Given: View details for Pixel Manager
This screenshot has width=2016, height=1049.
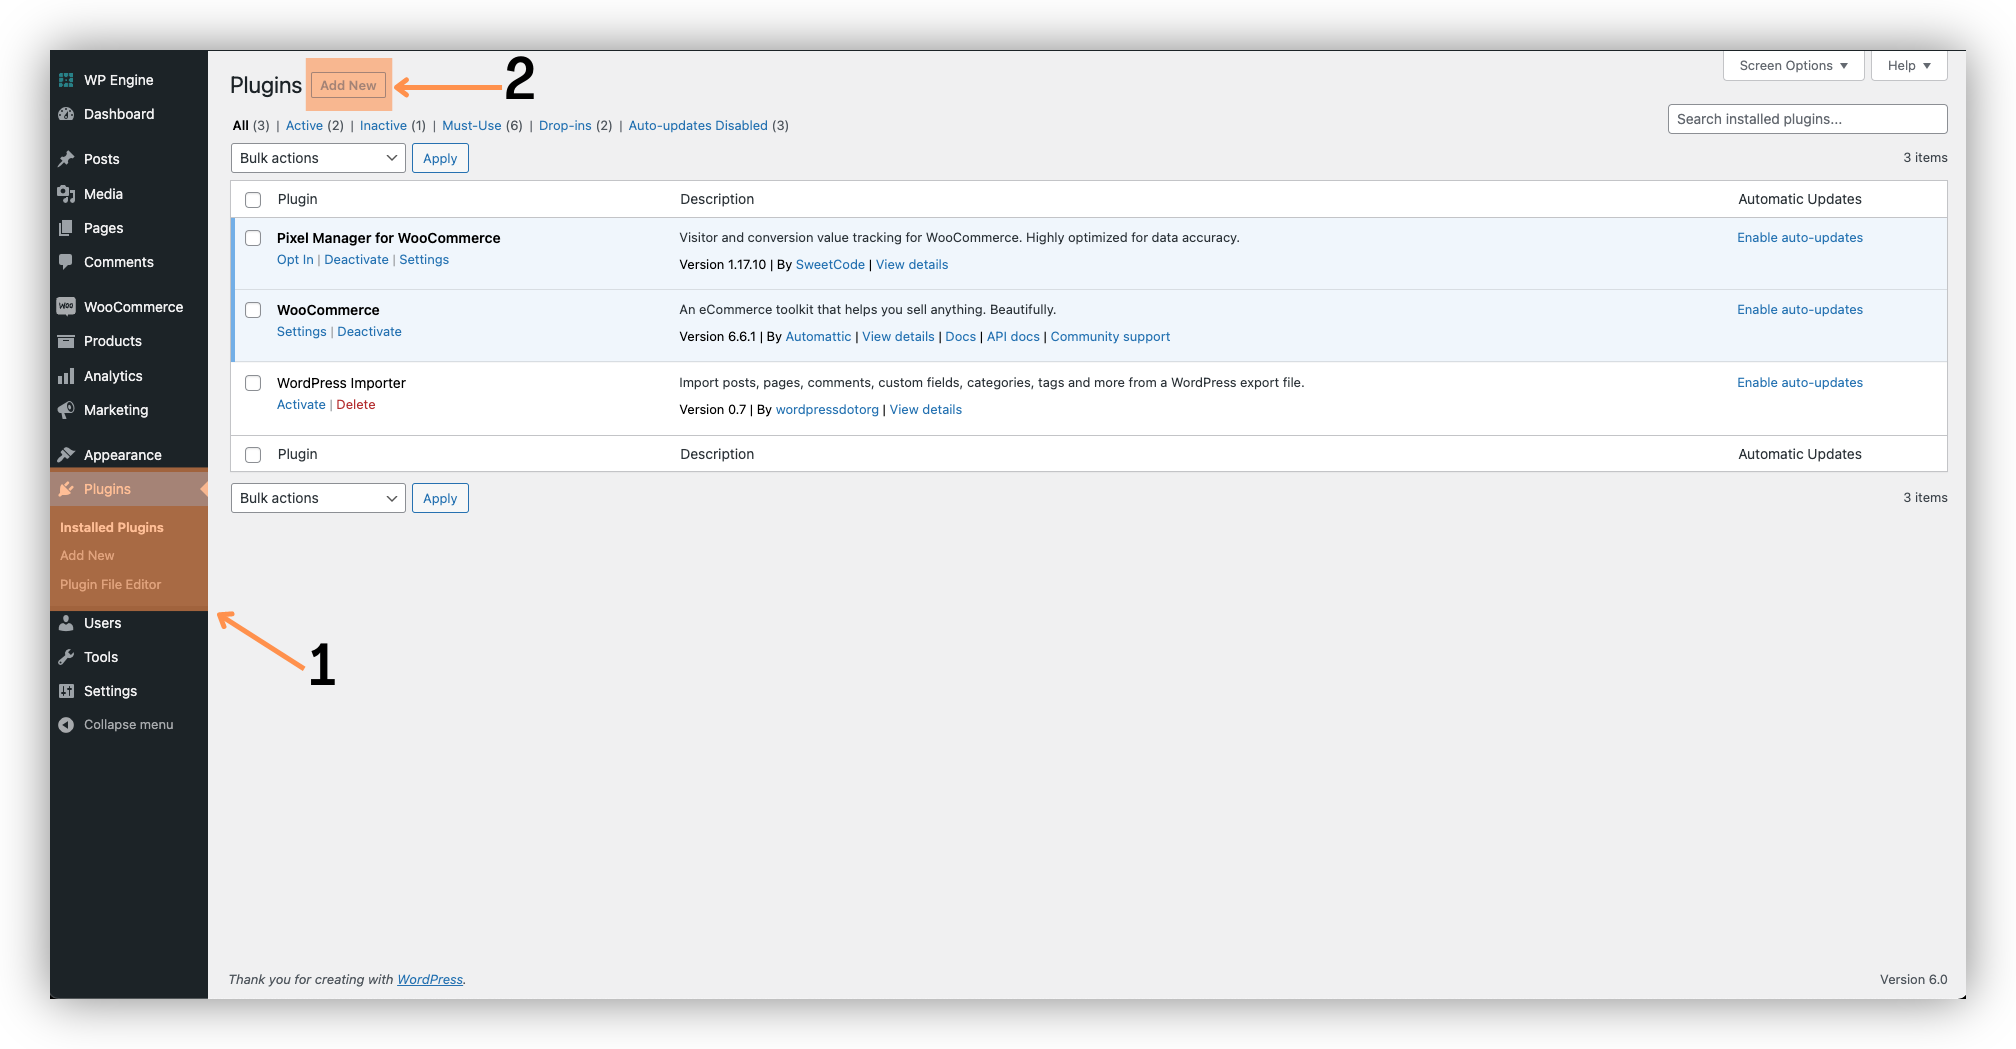Looking at the screenshot, I should point(912,264).
